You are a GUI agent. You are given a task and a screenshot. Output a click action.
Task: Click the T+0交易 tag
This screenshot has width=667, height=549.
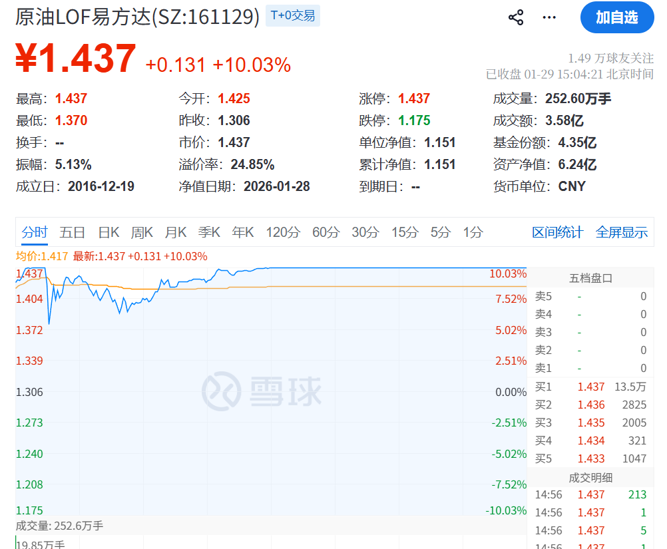[x=297, y=16]
